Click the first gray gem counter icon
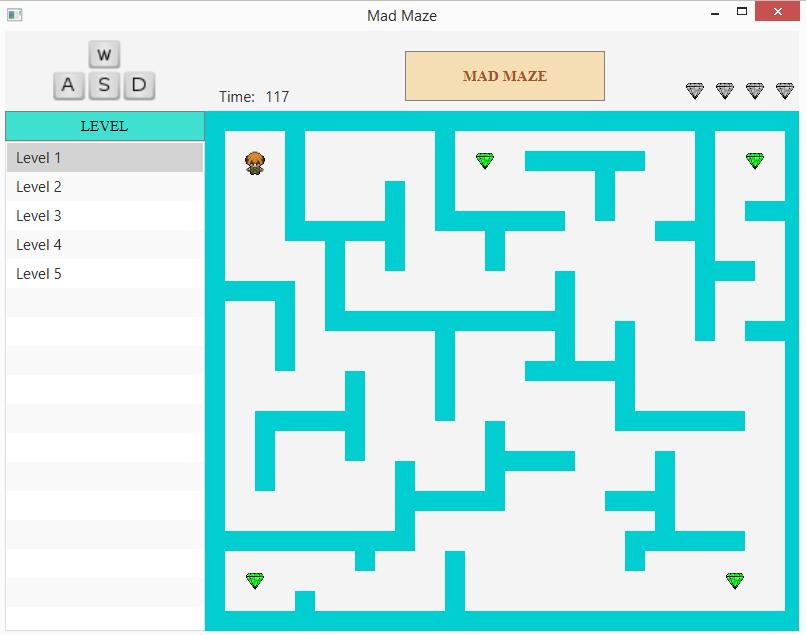 pyautogui.click(x=694, y=90)
